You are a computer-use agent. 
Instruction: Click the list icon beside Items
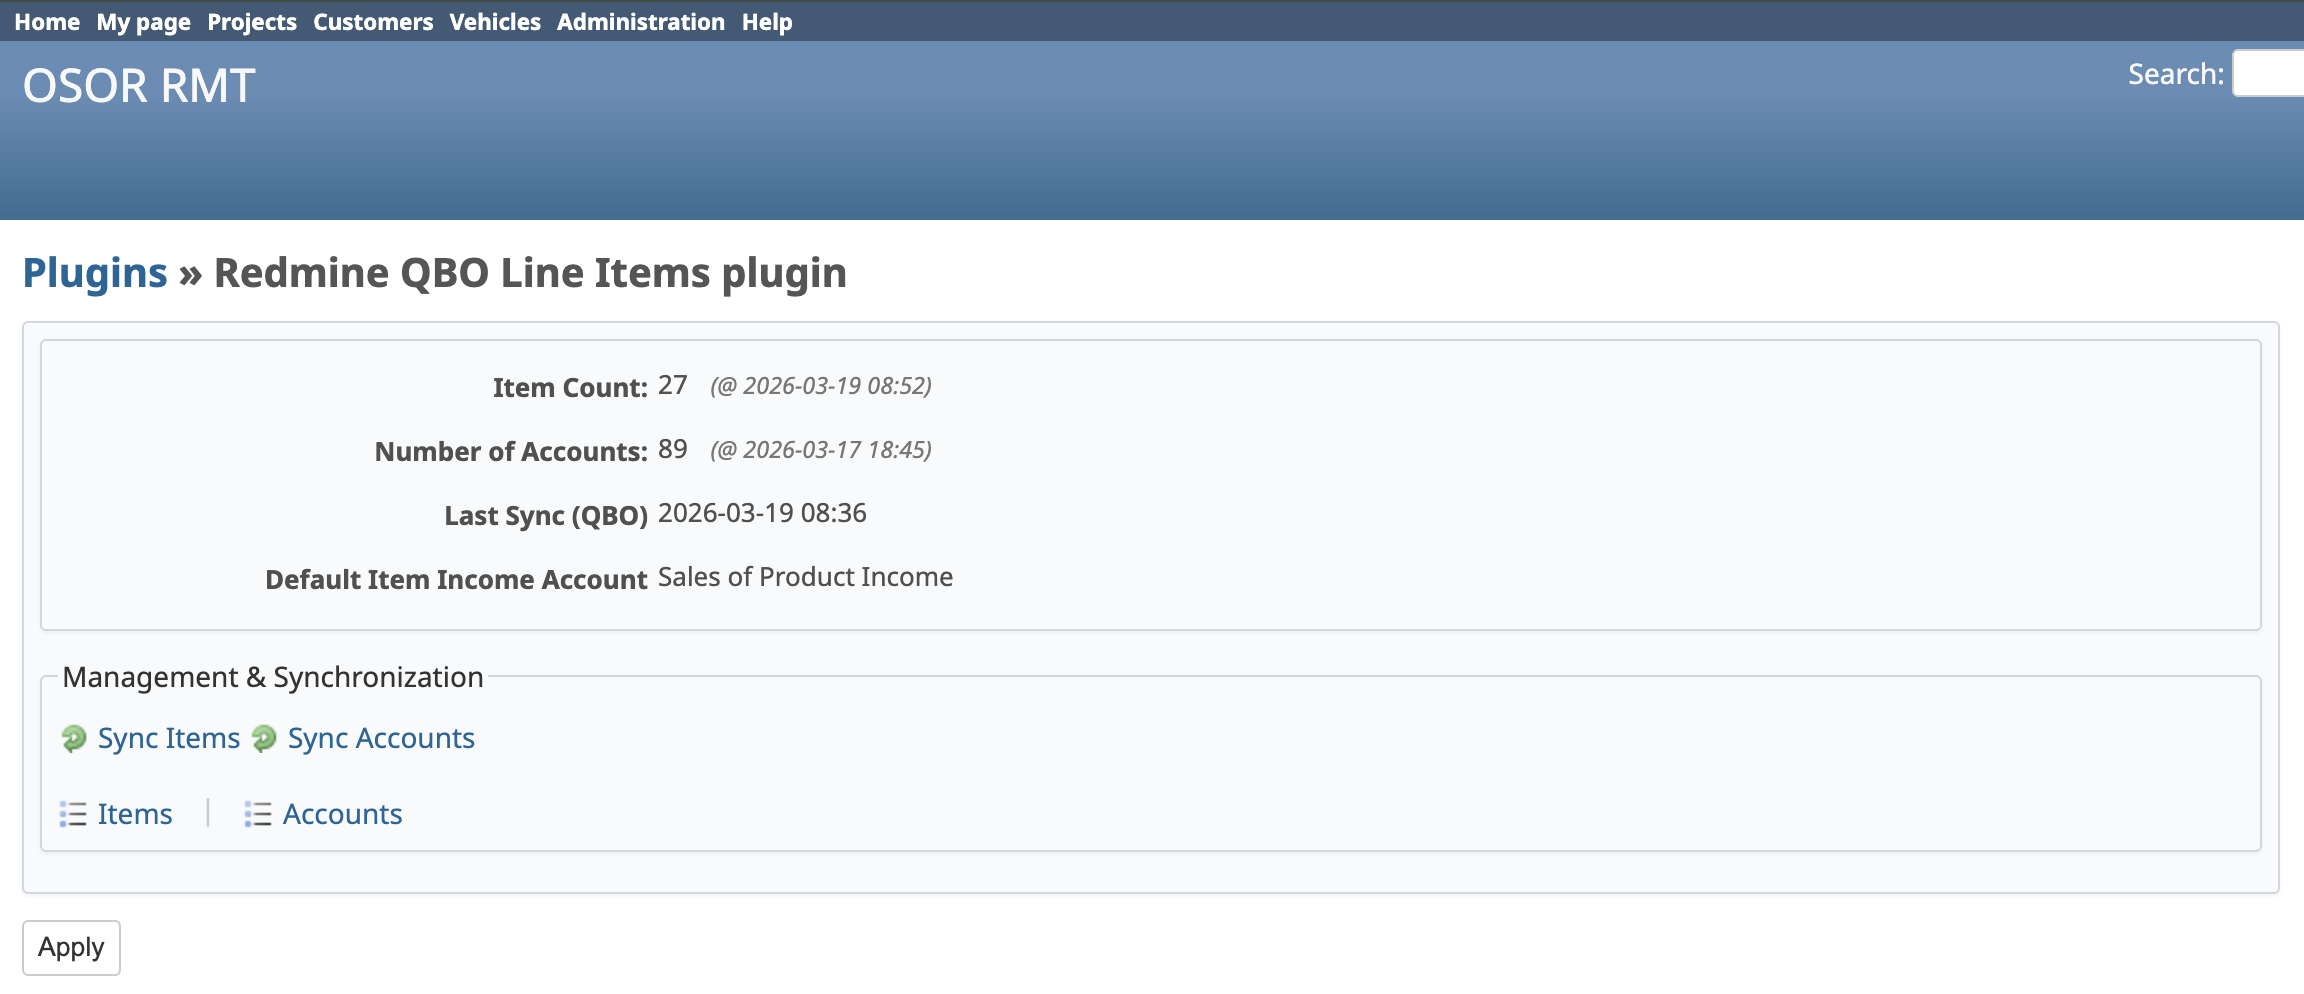tap(73, 814)
